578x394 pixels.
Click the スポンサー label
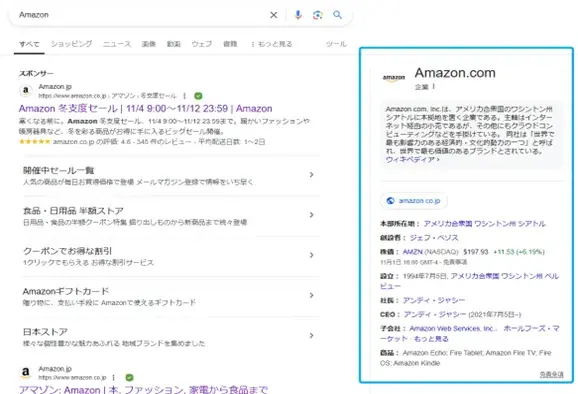pos(36,73)
